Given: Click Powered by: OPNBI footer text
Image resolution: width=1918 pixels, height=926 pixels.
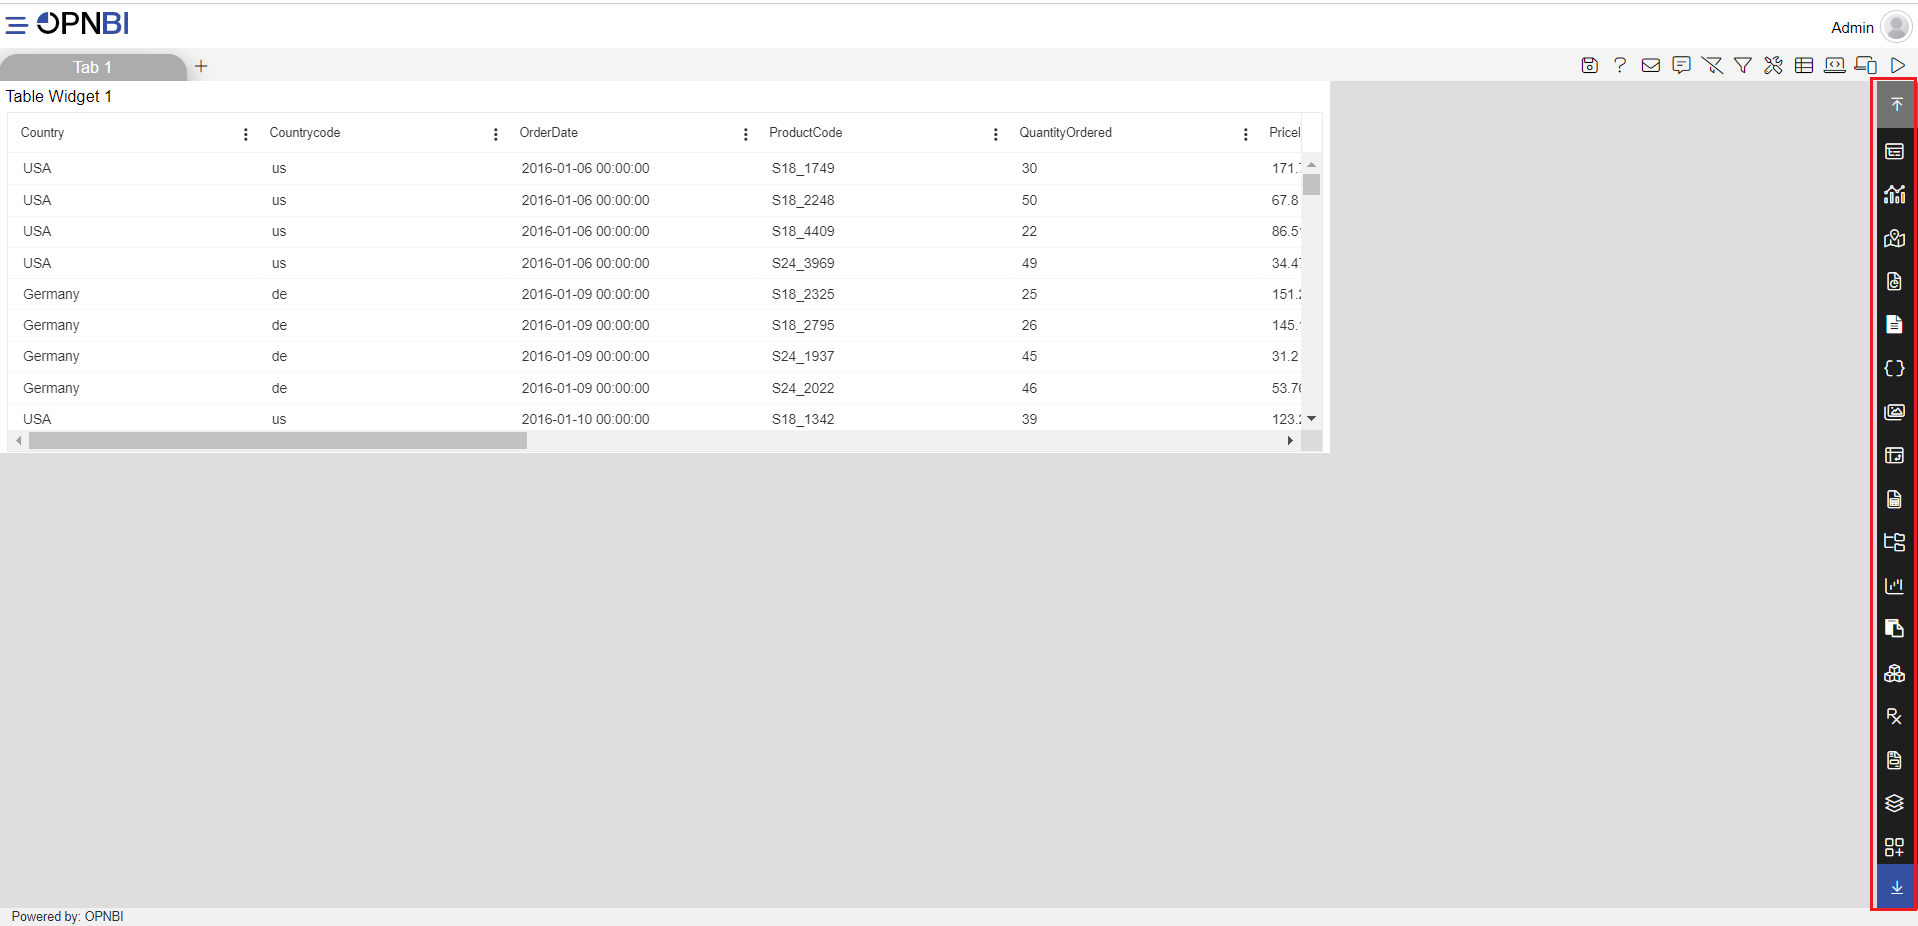Looking at the screenshot, I should pos(67,916).
